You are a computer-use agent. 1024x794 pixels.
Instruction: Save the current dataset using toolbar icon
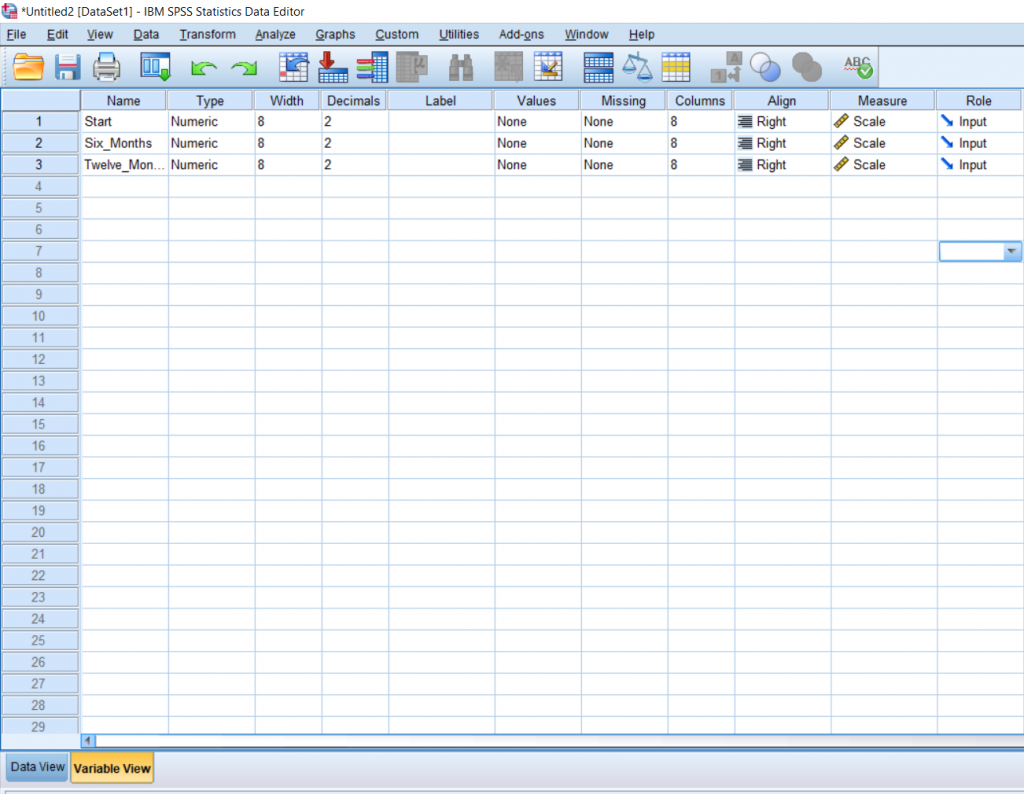point(65,65)
